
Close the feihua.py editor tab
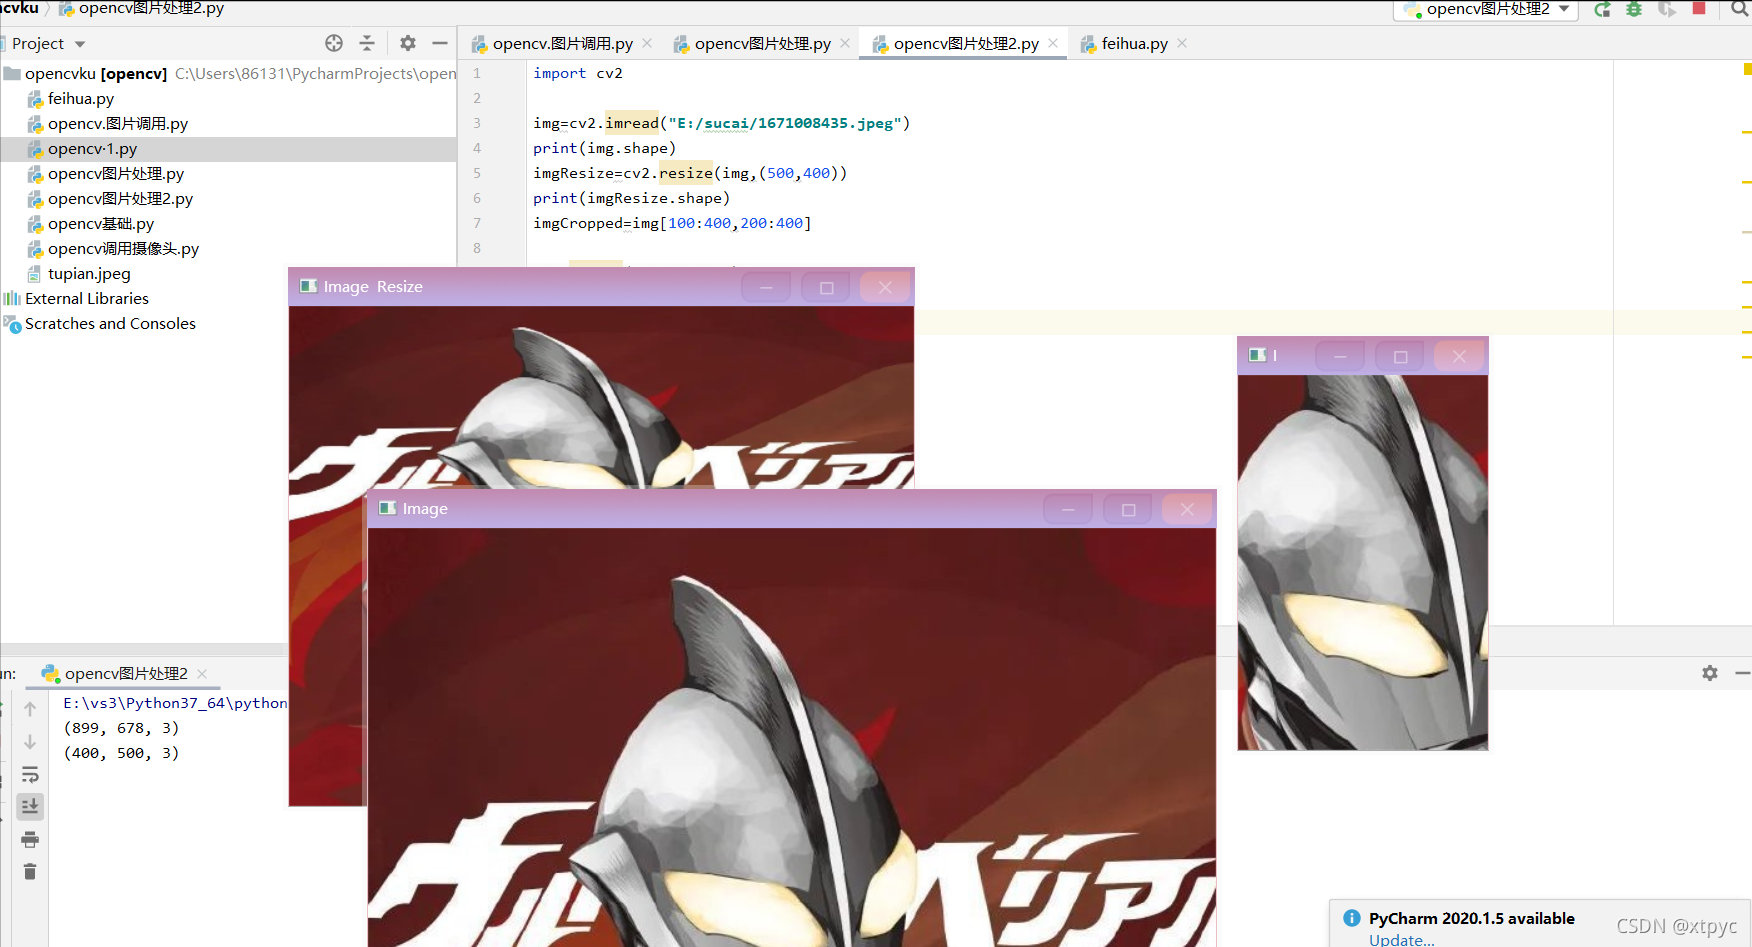[1182, 43]
